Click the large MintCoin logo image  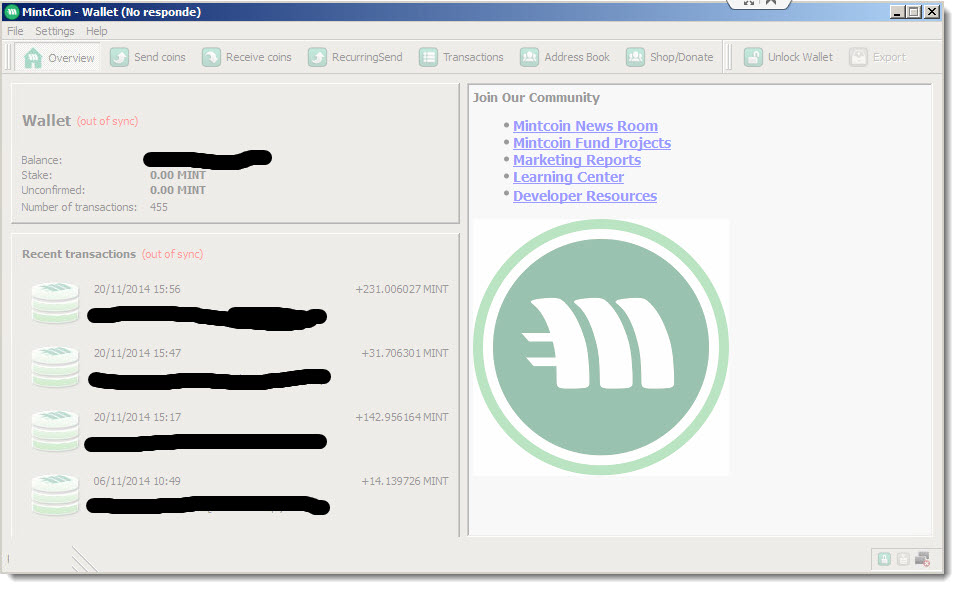601,347
